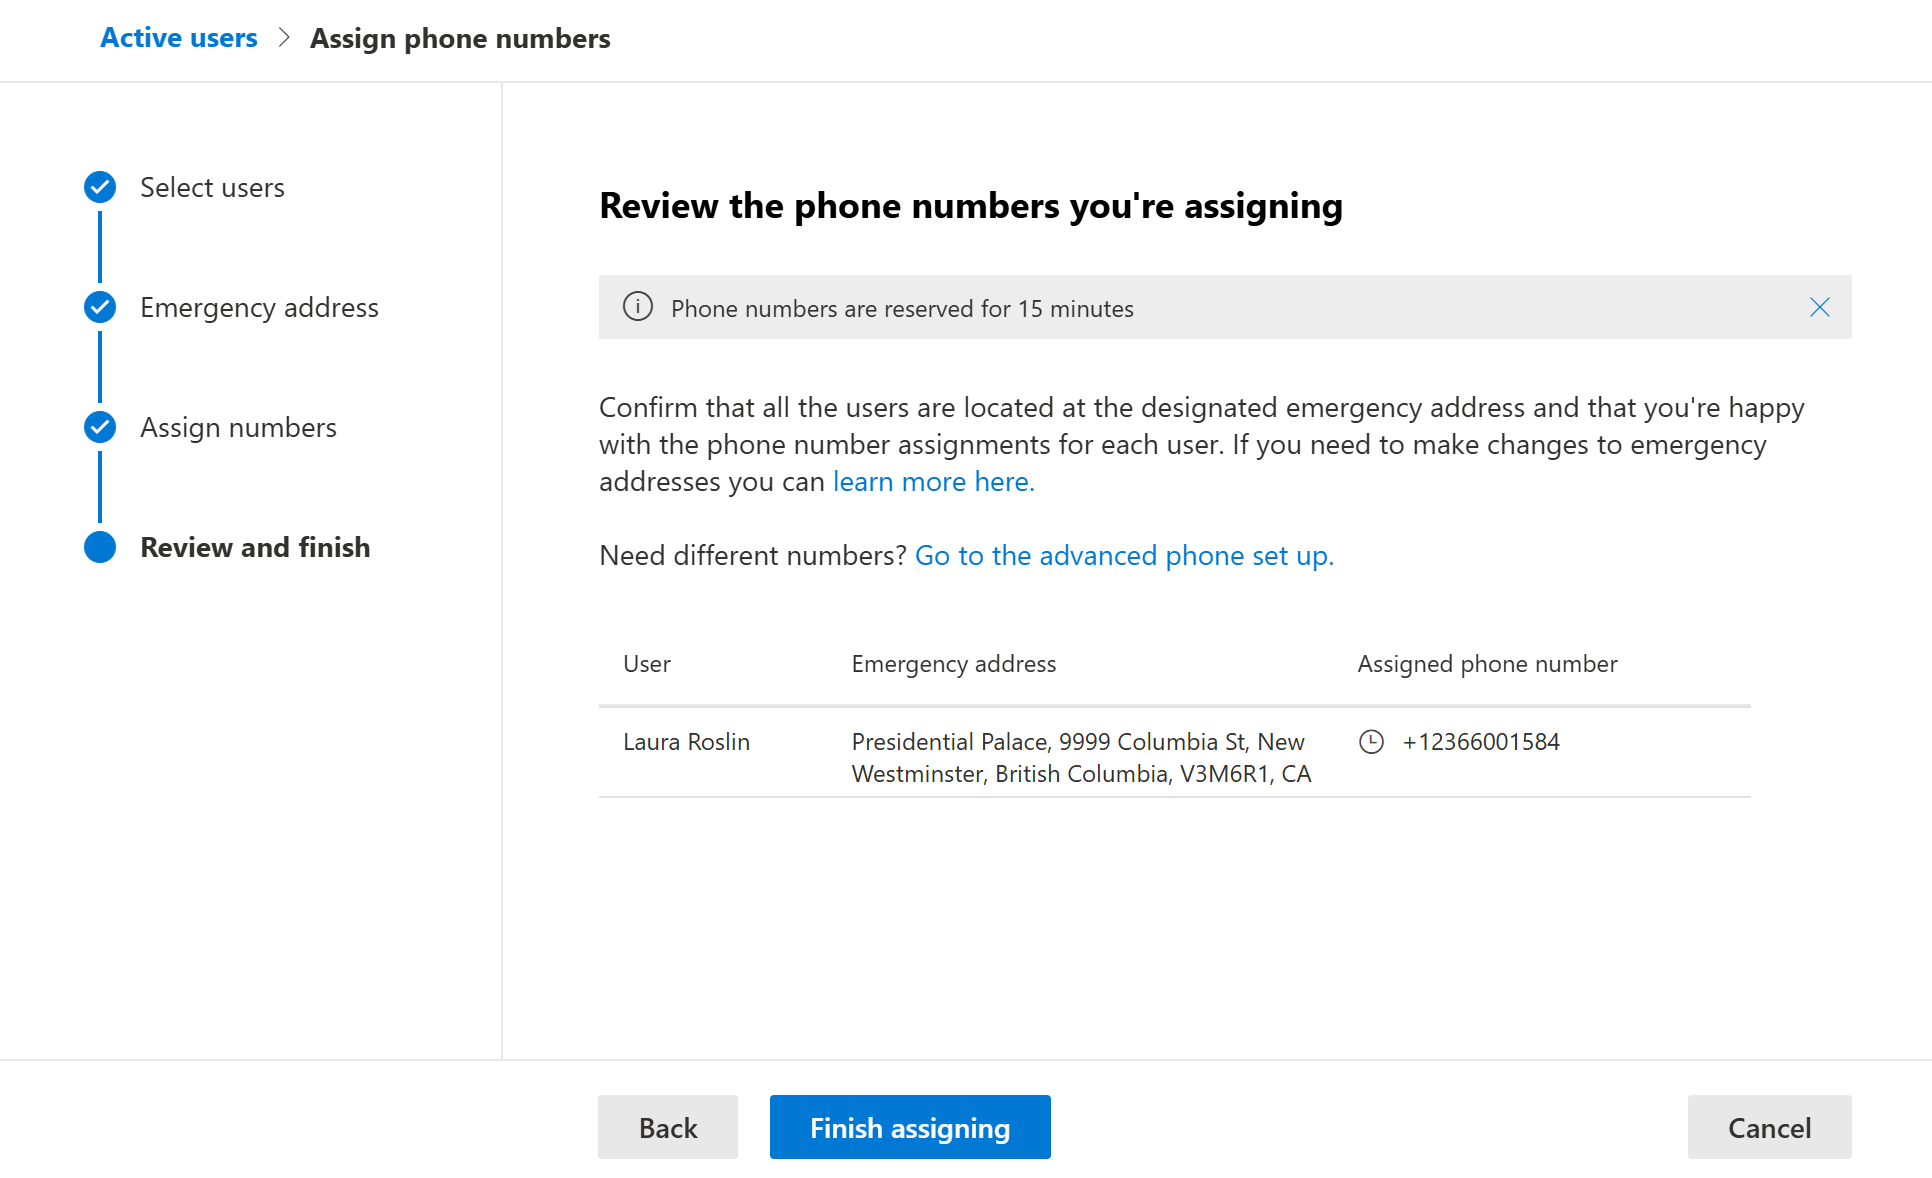Go to the advanced phone set up
Screen dimensions: 1932x1178
point(1124,556)
